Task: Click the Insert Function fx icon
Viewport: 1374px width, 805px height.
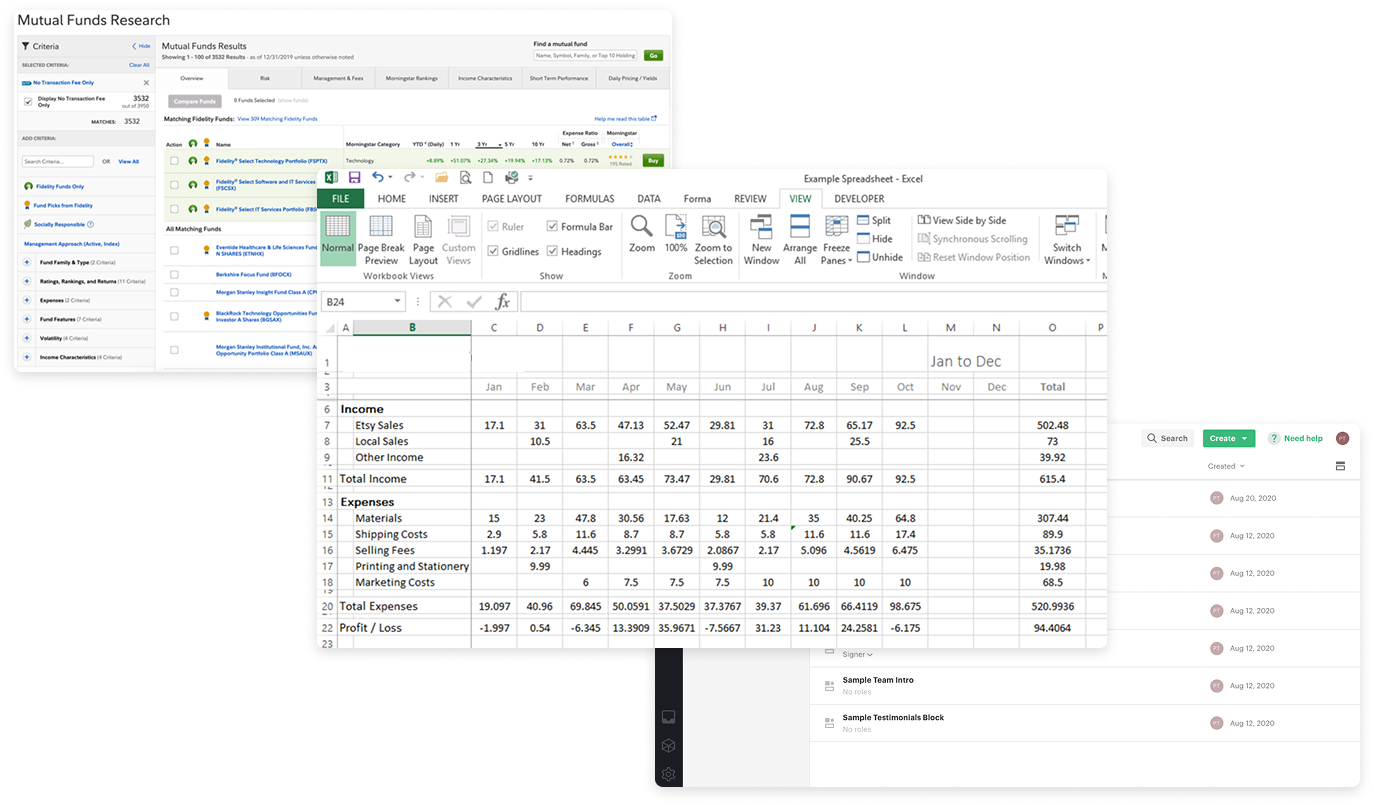Action: [503, 301]
